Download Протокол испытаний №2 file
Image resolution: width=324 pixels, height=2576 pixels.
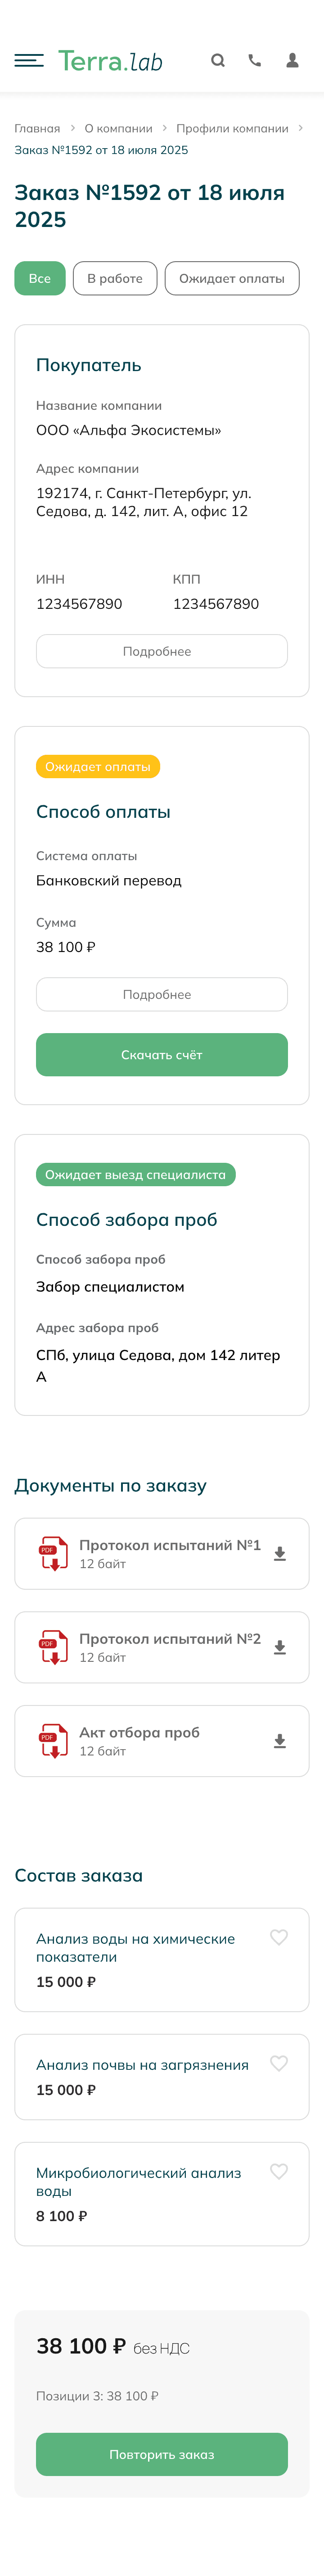coord(280,1647)
